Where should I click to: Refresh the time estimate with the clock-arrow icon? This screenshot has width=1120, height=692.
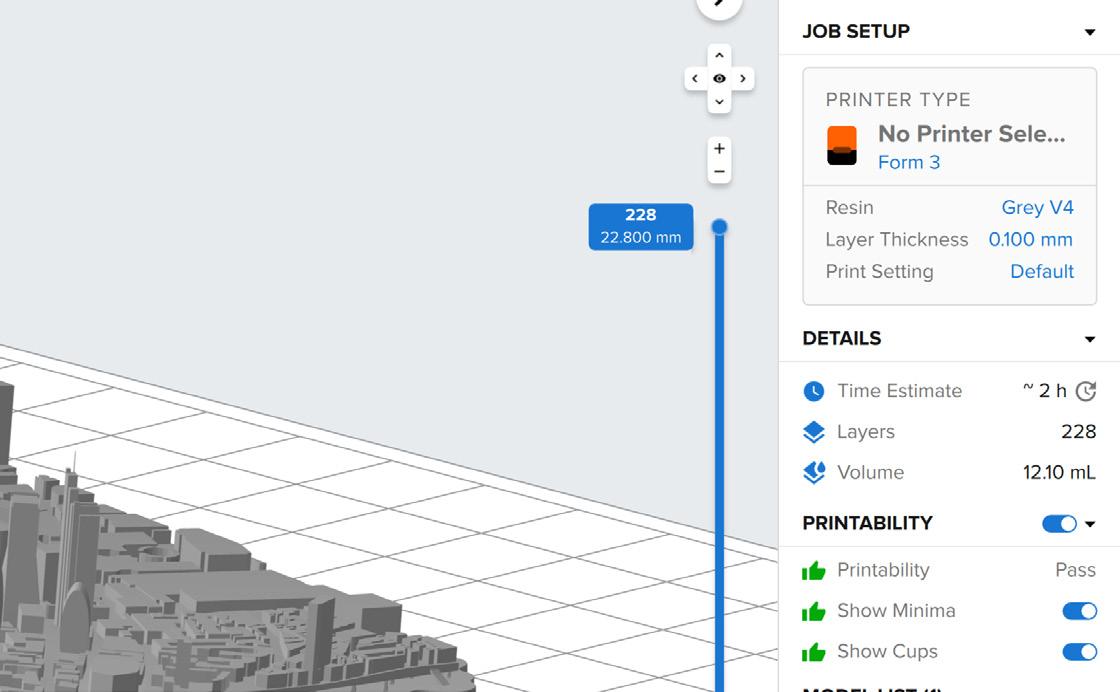click(x=1086, y=391)
